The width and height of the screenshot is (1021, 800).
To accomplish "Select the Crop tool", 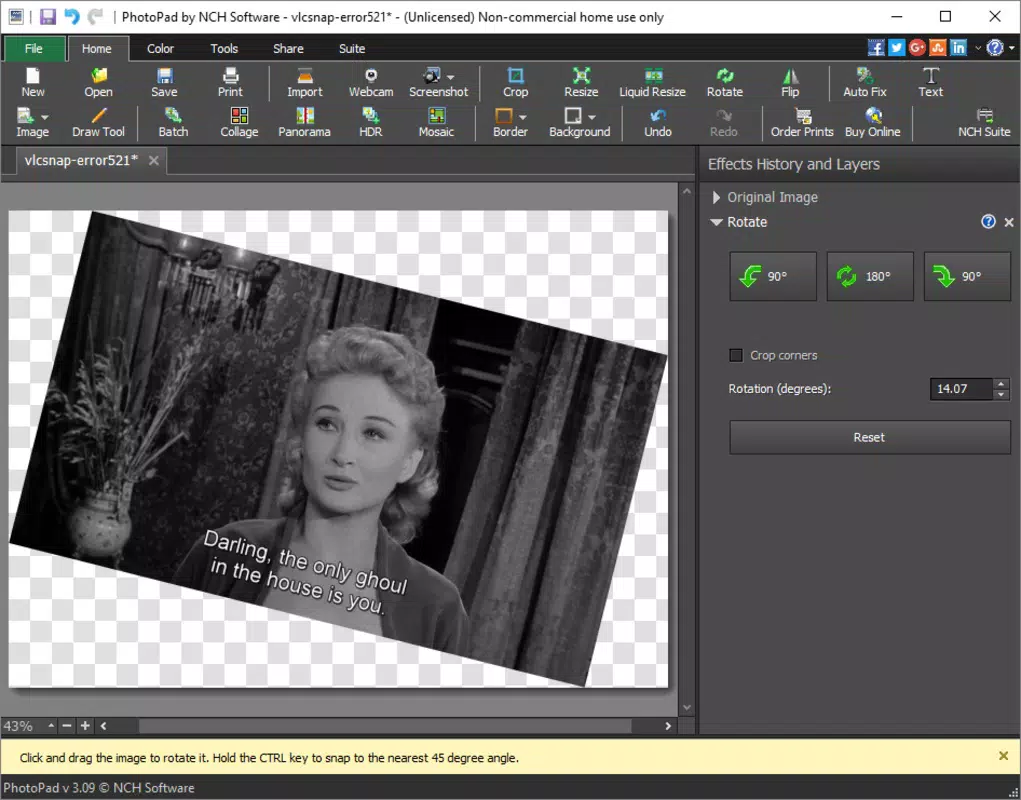I will 515,82.
